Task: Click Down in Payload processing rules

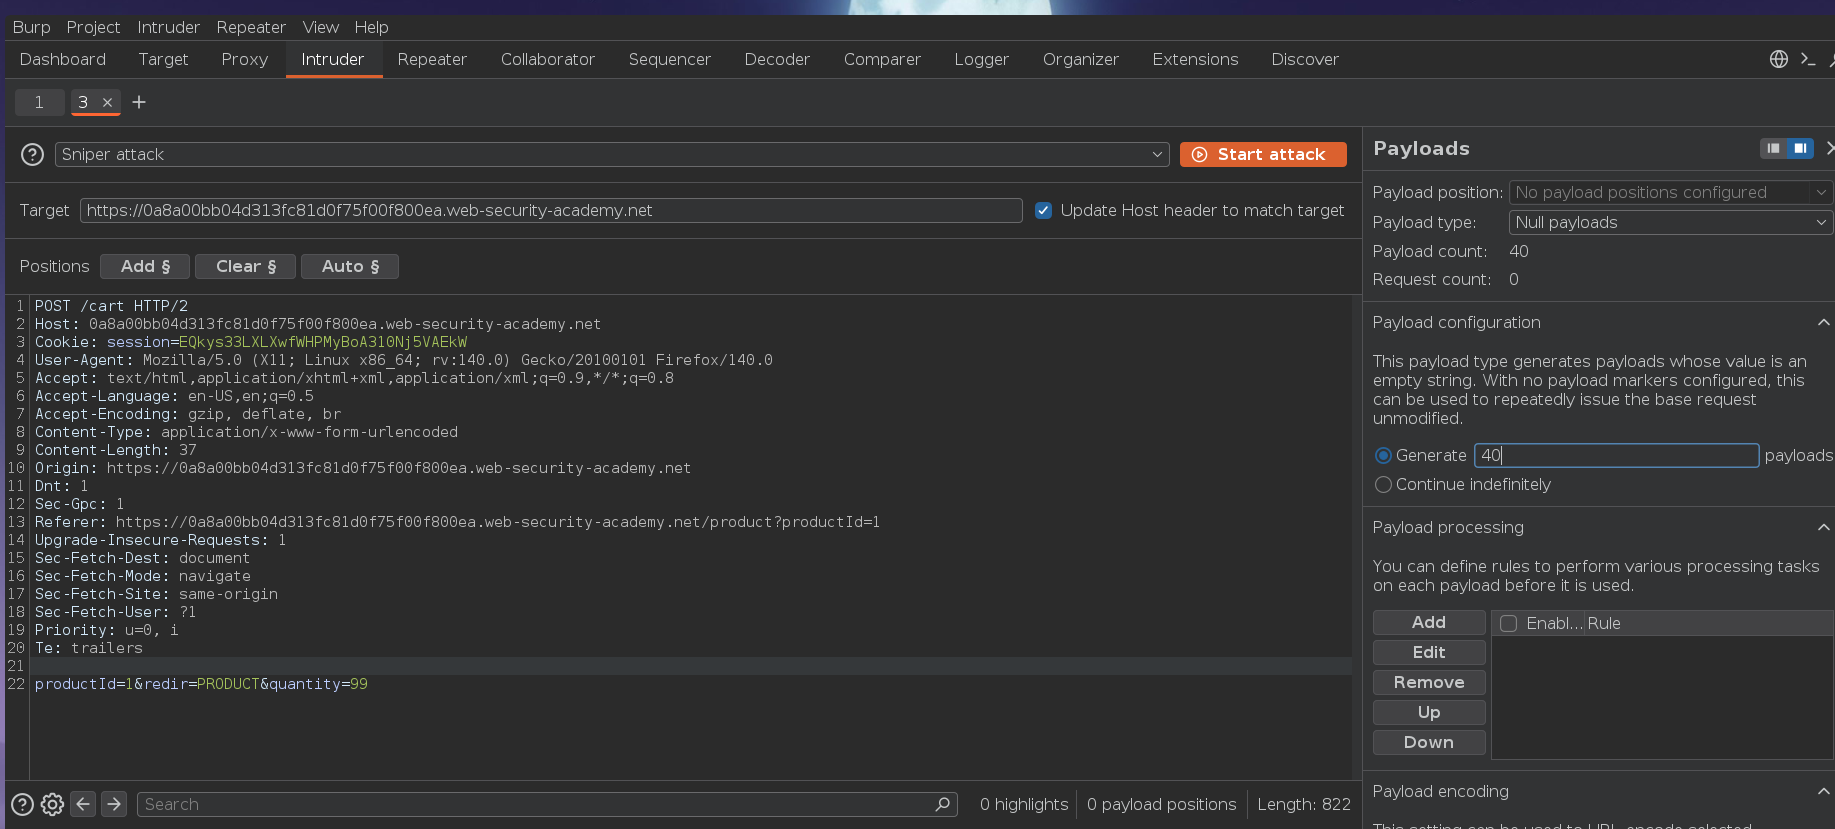Action: click(x=1429, y=742)
